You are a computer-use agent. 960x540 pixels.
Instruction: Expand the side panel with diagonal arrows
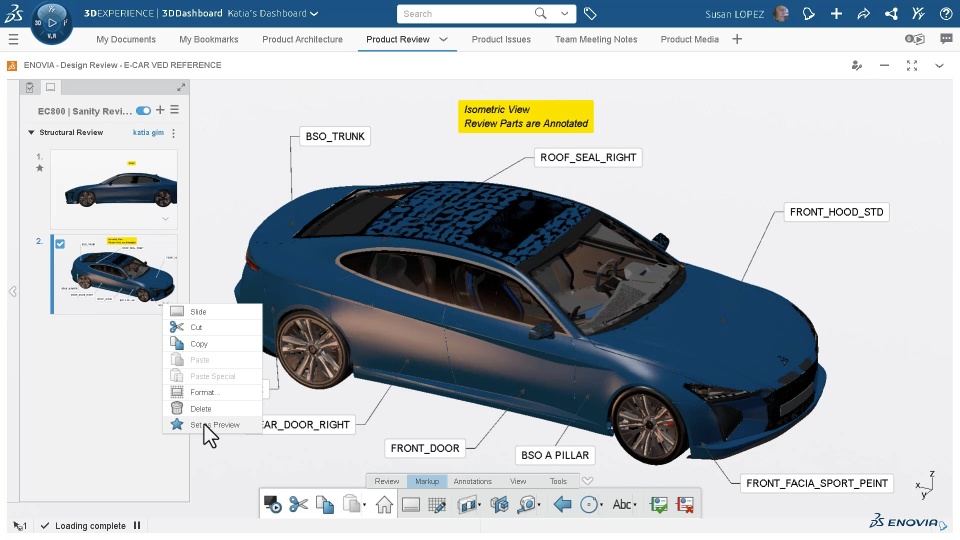tap(181, 88)
